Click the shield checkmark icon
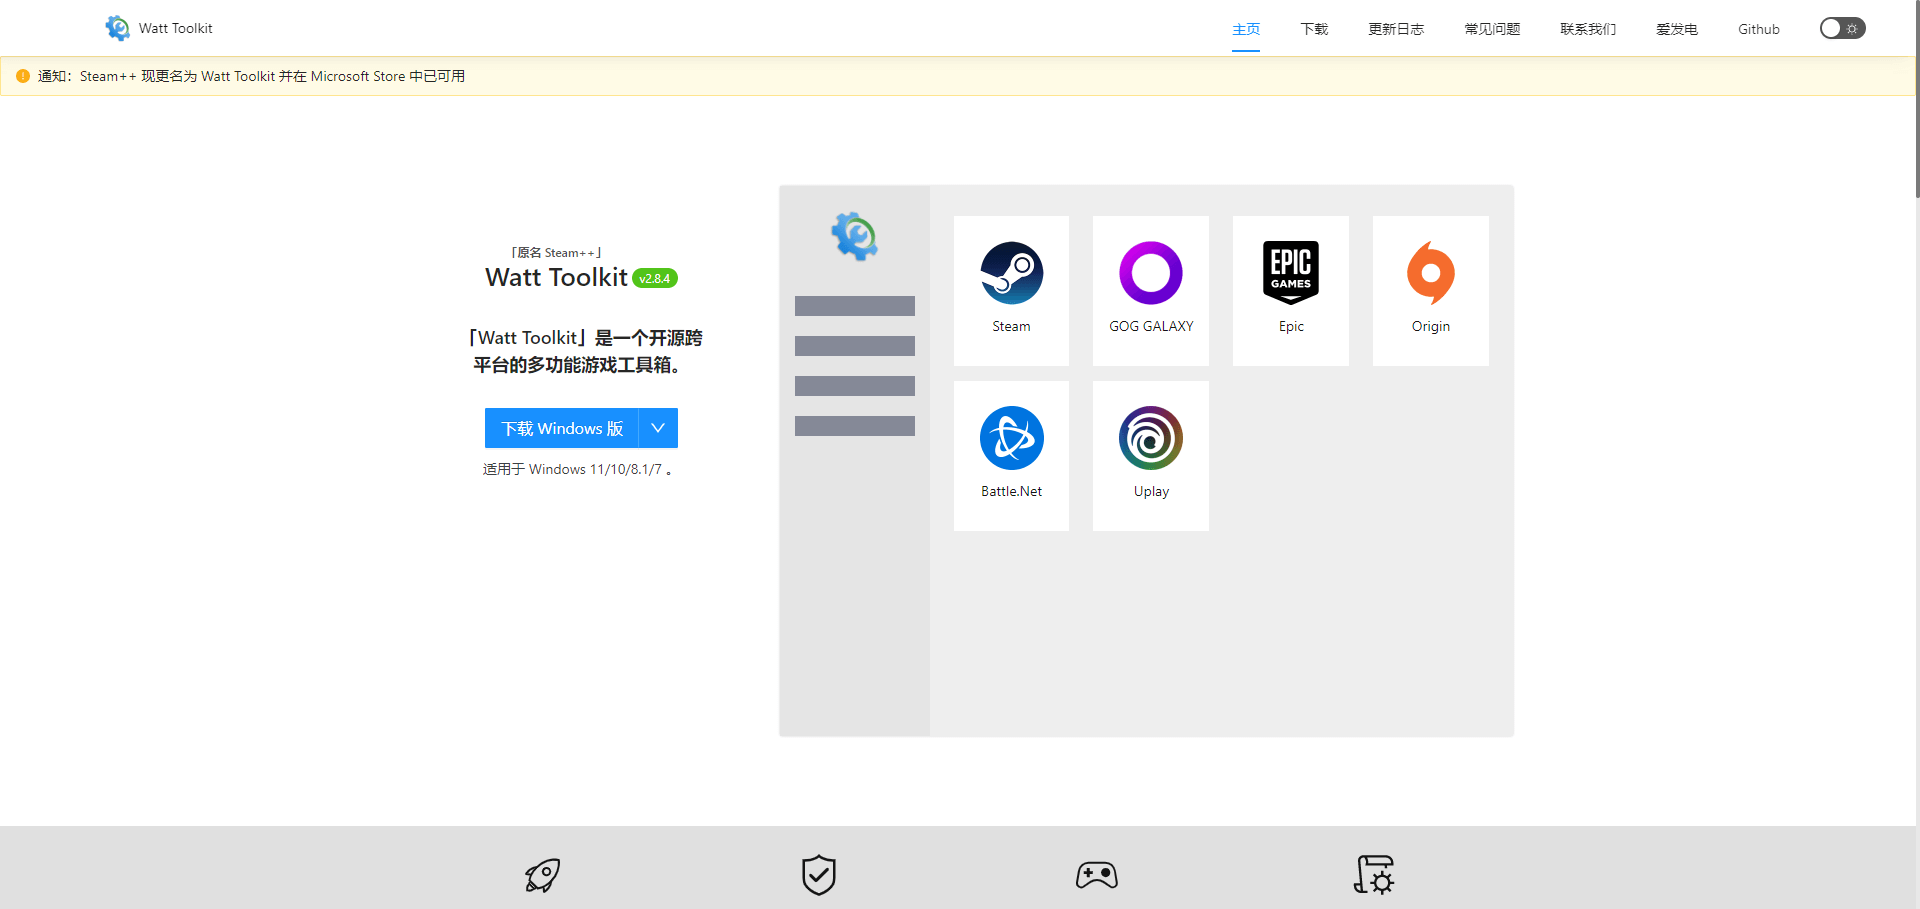 click(819, 876)
